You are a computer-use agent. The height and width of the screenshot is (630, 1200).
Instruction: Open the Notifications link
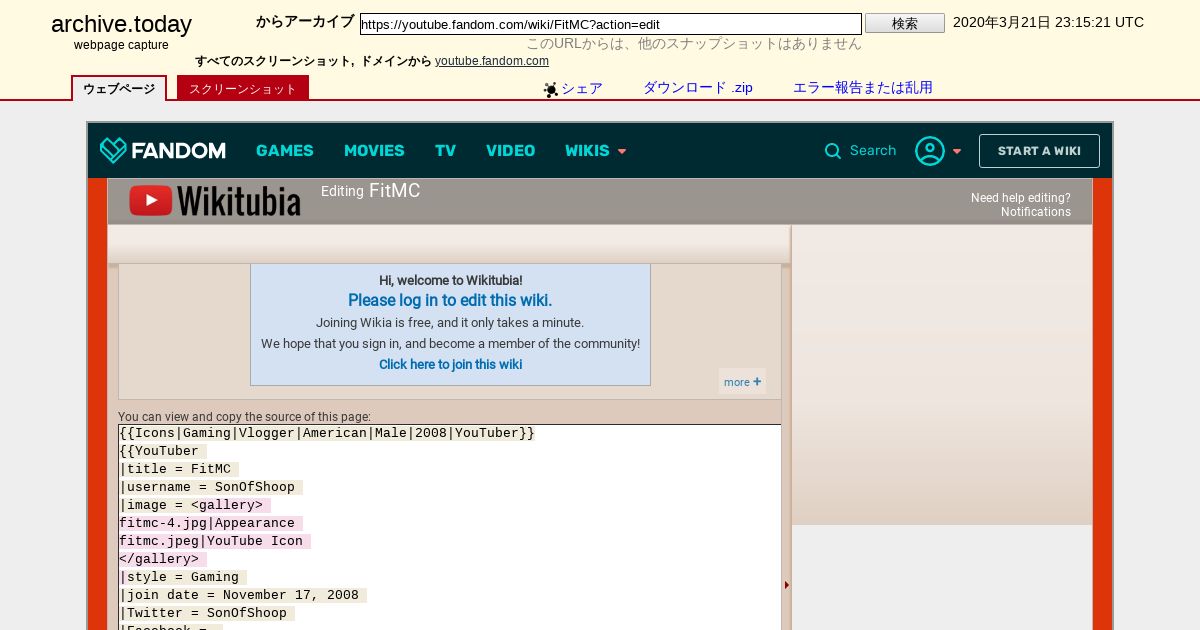[1036, 212]
